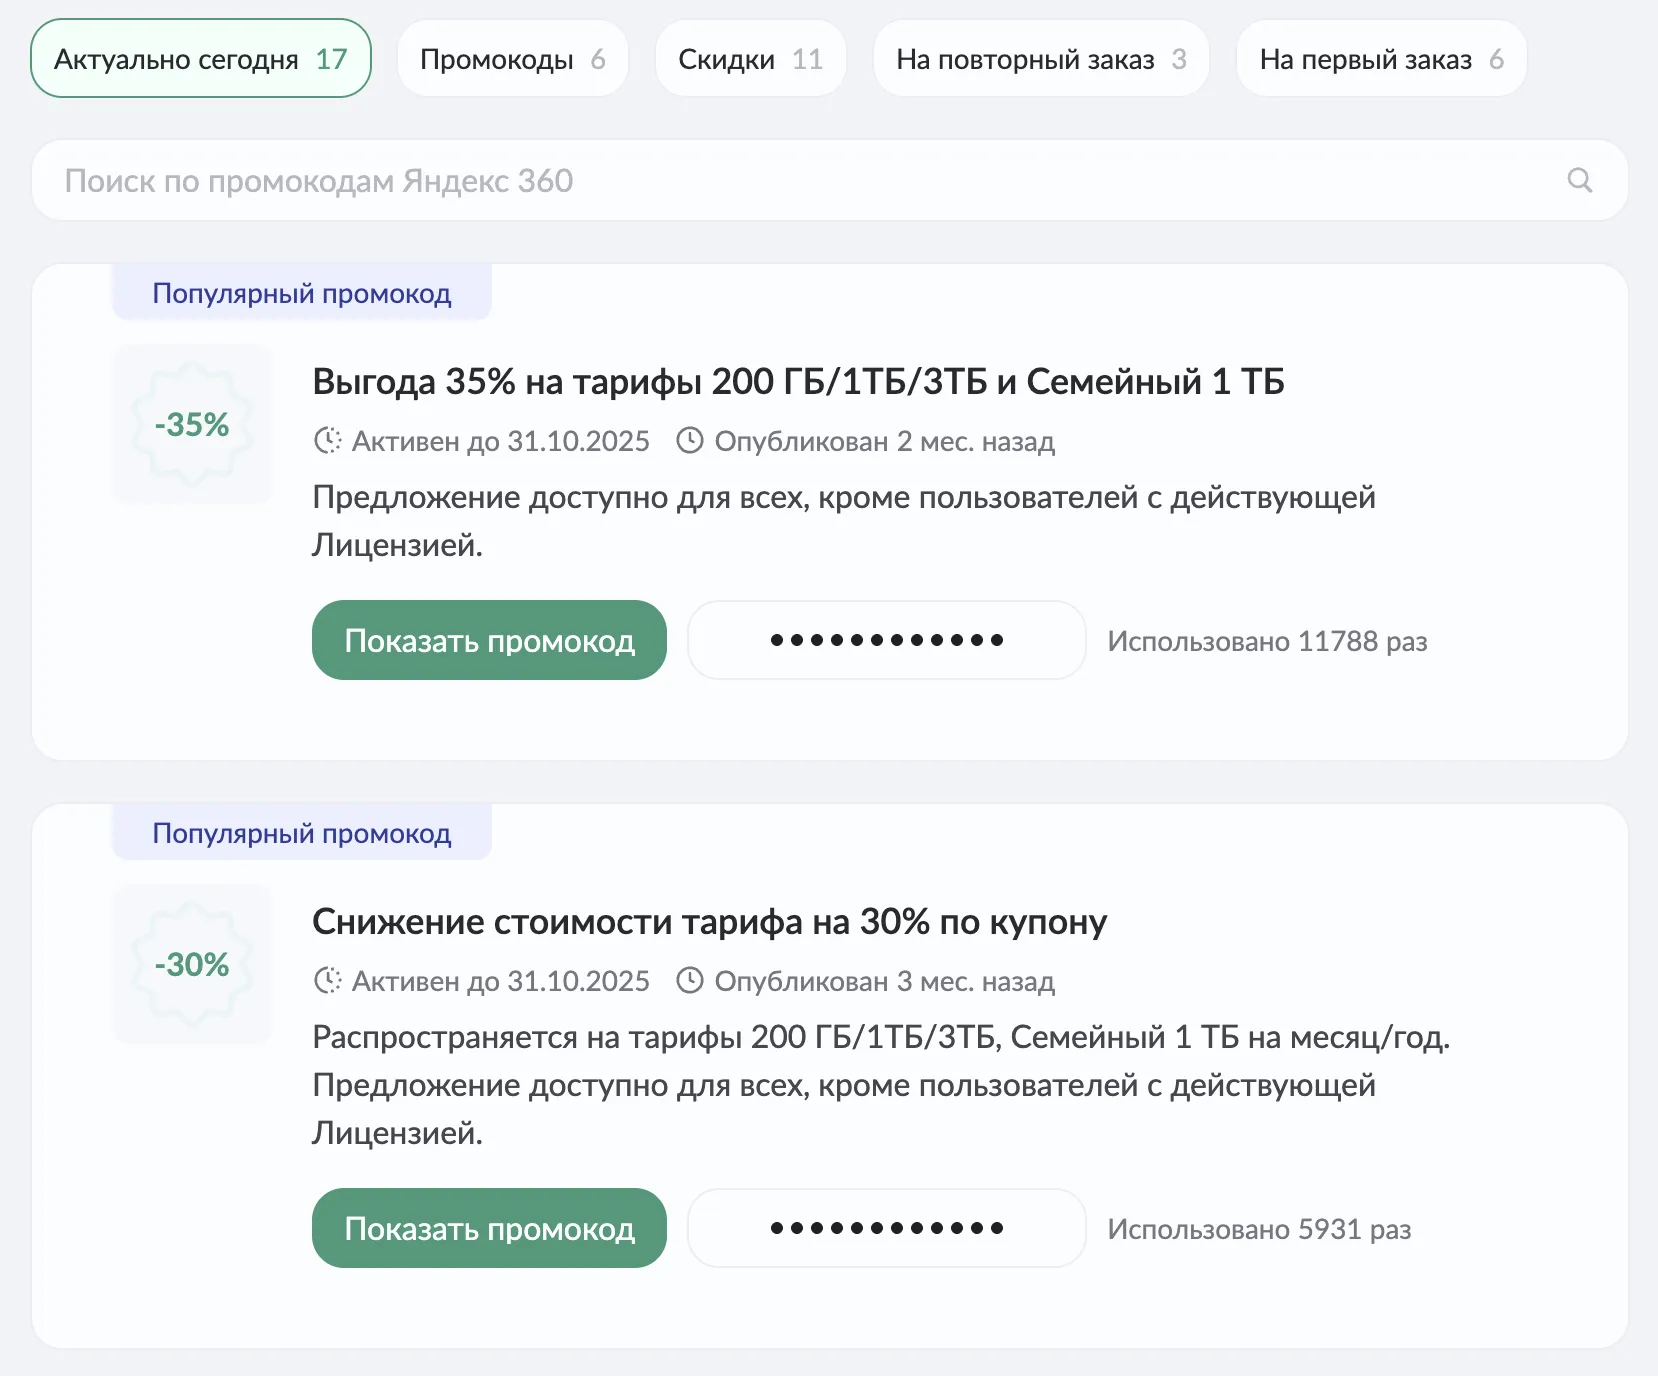Click the badge icon of the second promo card
The height and width of the screenshot is (1376, 1658).
point(191,963)
